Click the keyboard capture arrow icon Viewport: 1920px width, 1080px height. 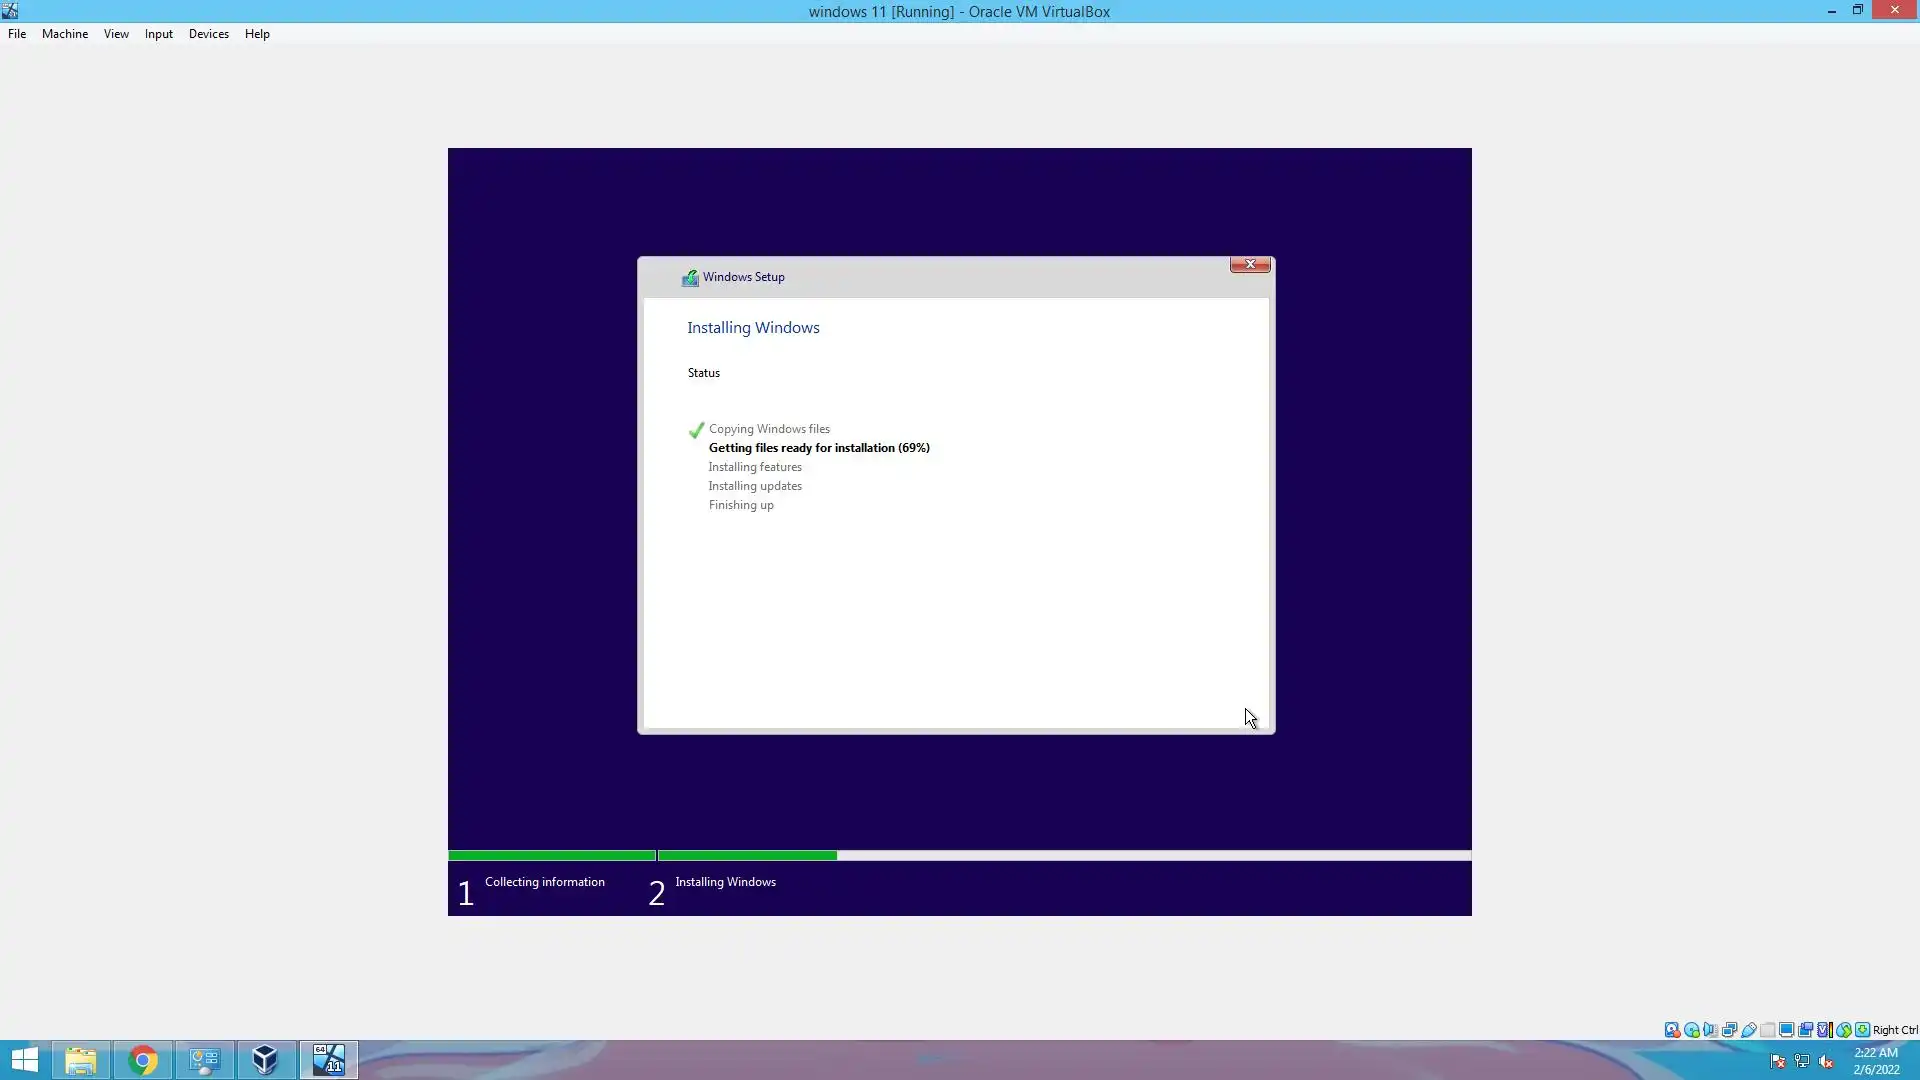(x=1863, y=1030)
